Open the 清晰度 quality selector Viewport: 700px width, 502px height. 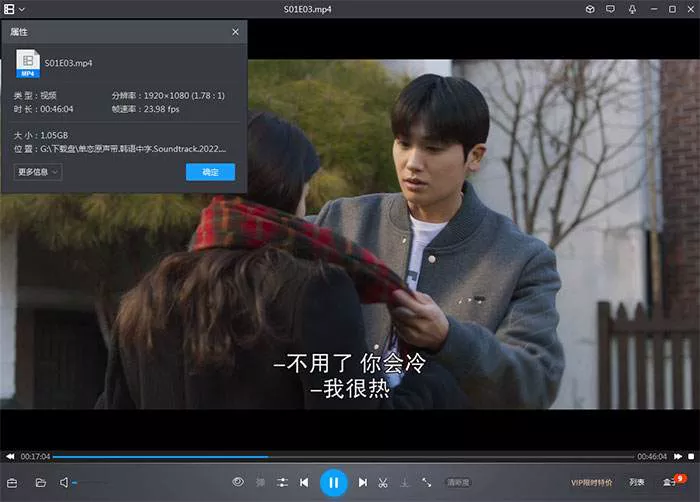(458, 483)
